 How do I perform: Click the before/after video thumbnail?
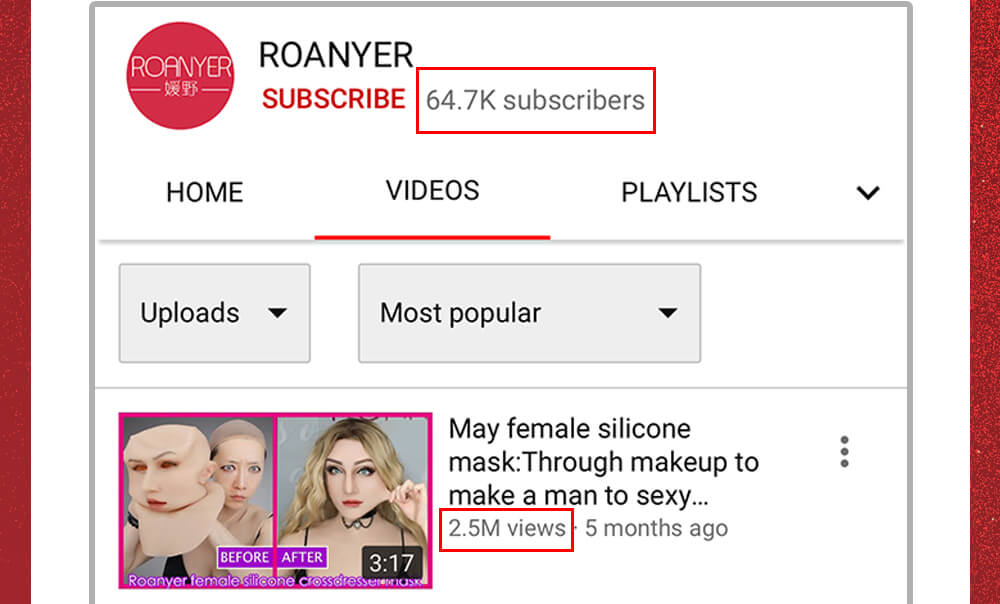tap(276, 501)
